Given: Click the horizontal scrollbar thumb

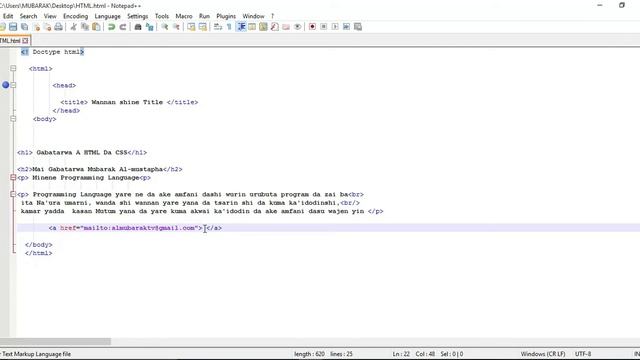Looking at the screenshot, I should 55,341.
